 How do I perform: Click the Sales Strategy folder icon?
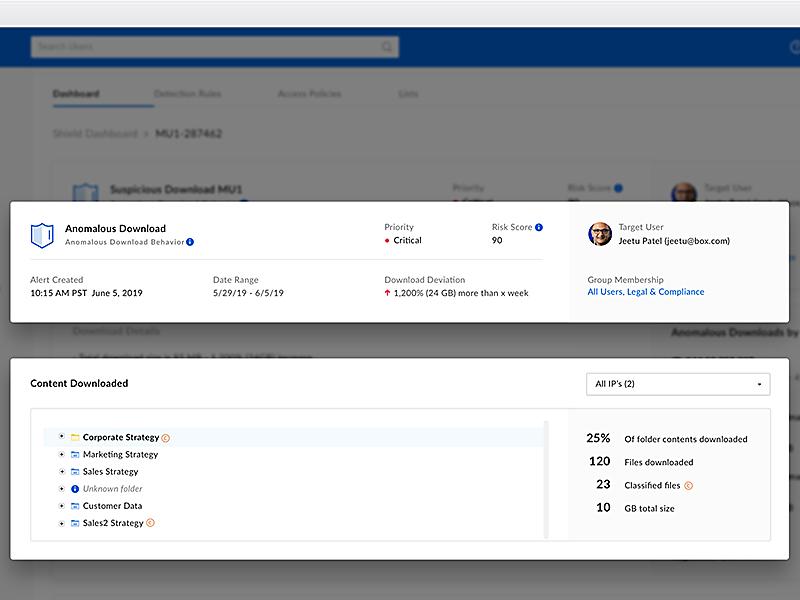75,472
